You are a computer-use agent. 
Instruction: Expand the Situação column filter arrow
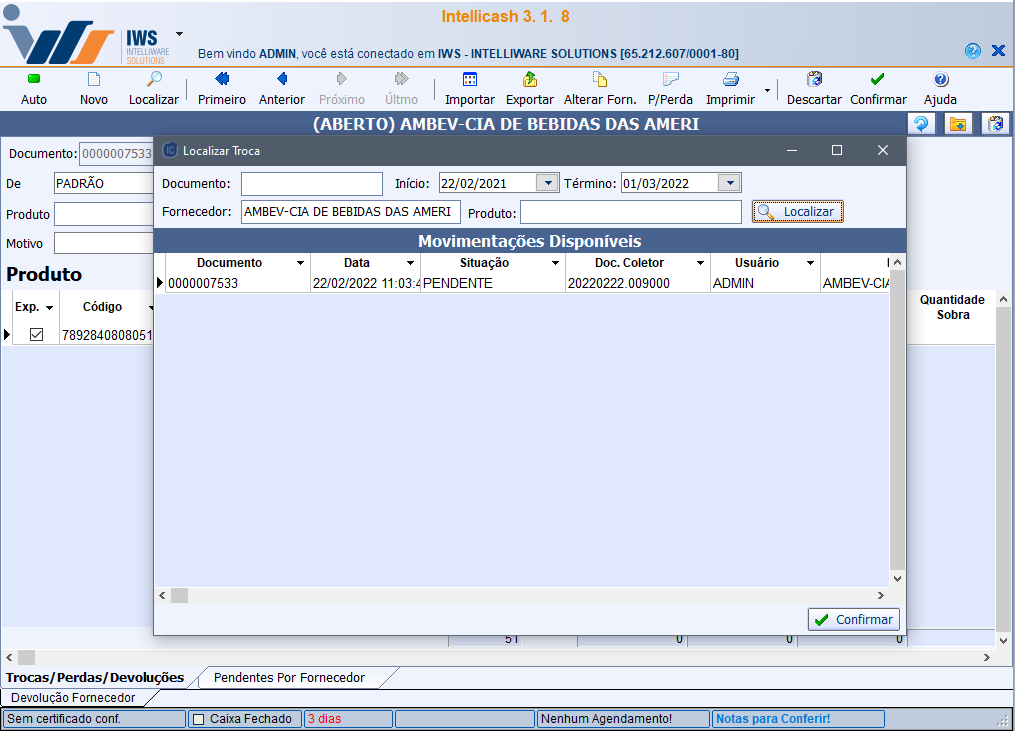tap(555, 263)
